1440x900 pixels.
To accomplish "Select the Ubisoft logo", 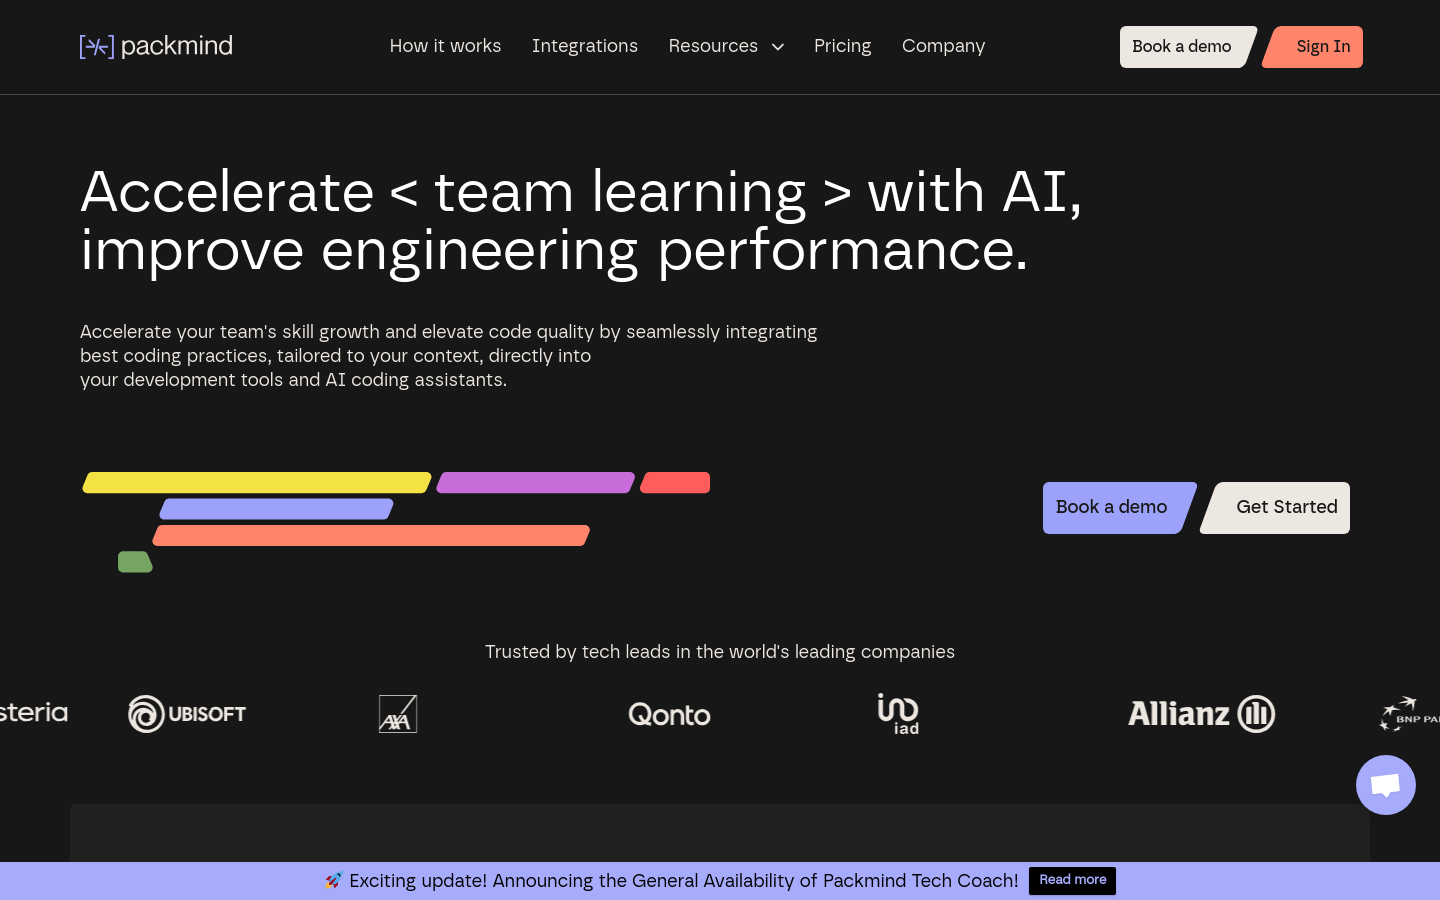I will pyautogui.click(x=187, y=713).
